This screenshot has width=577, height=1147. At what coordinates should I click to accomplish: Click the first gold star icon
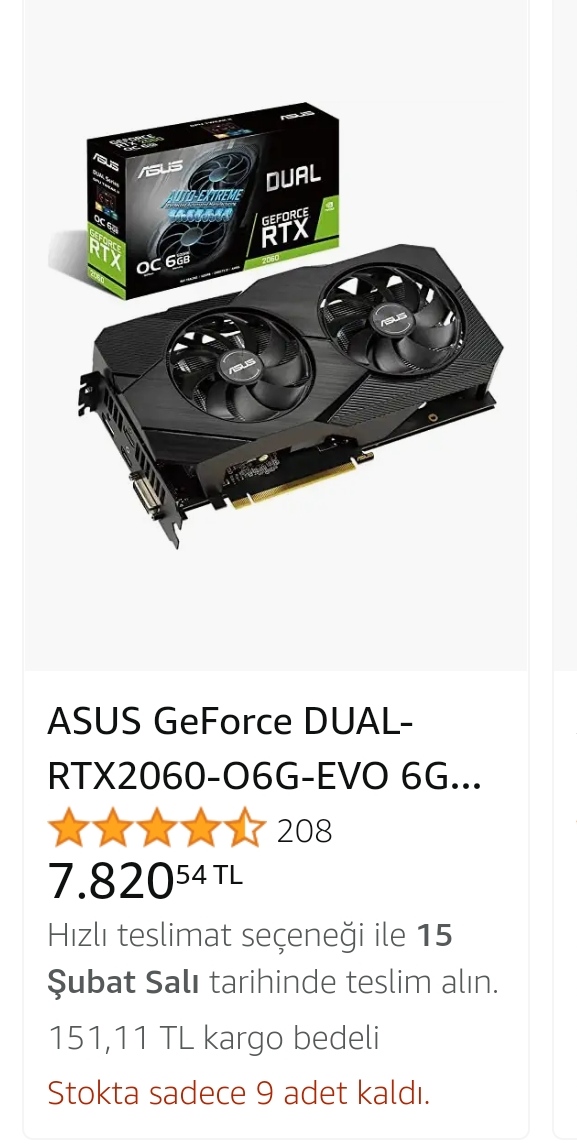tap(69, 829)
